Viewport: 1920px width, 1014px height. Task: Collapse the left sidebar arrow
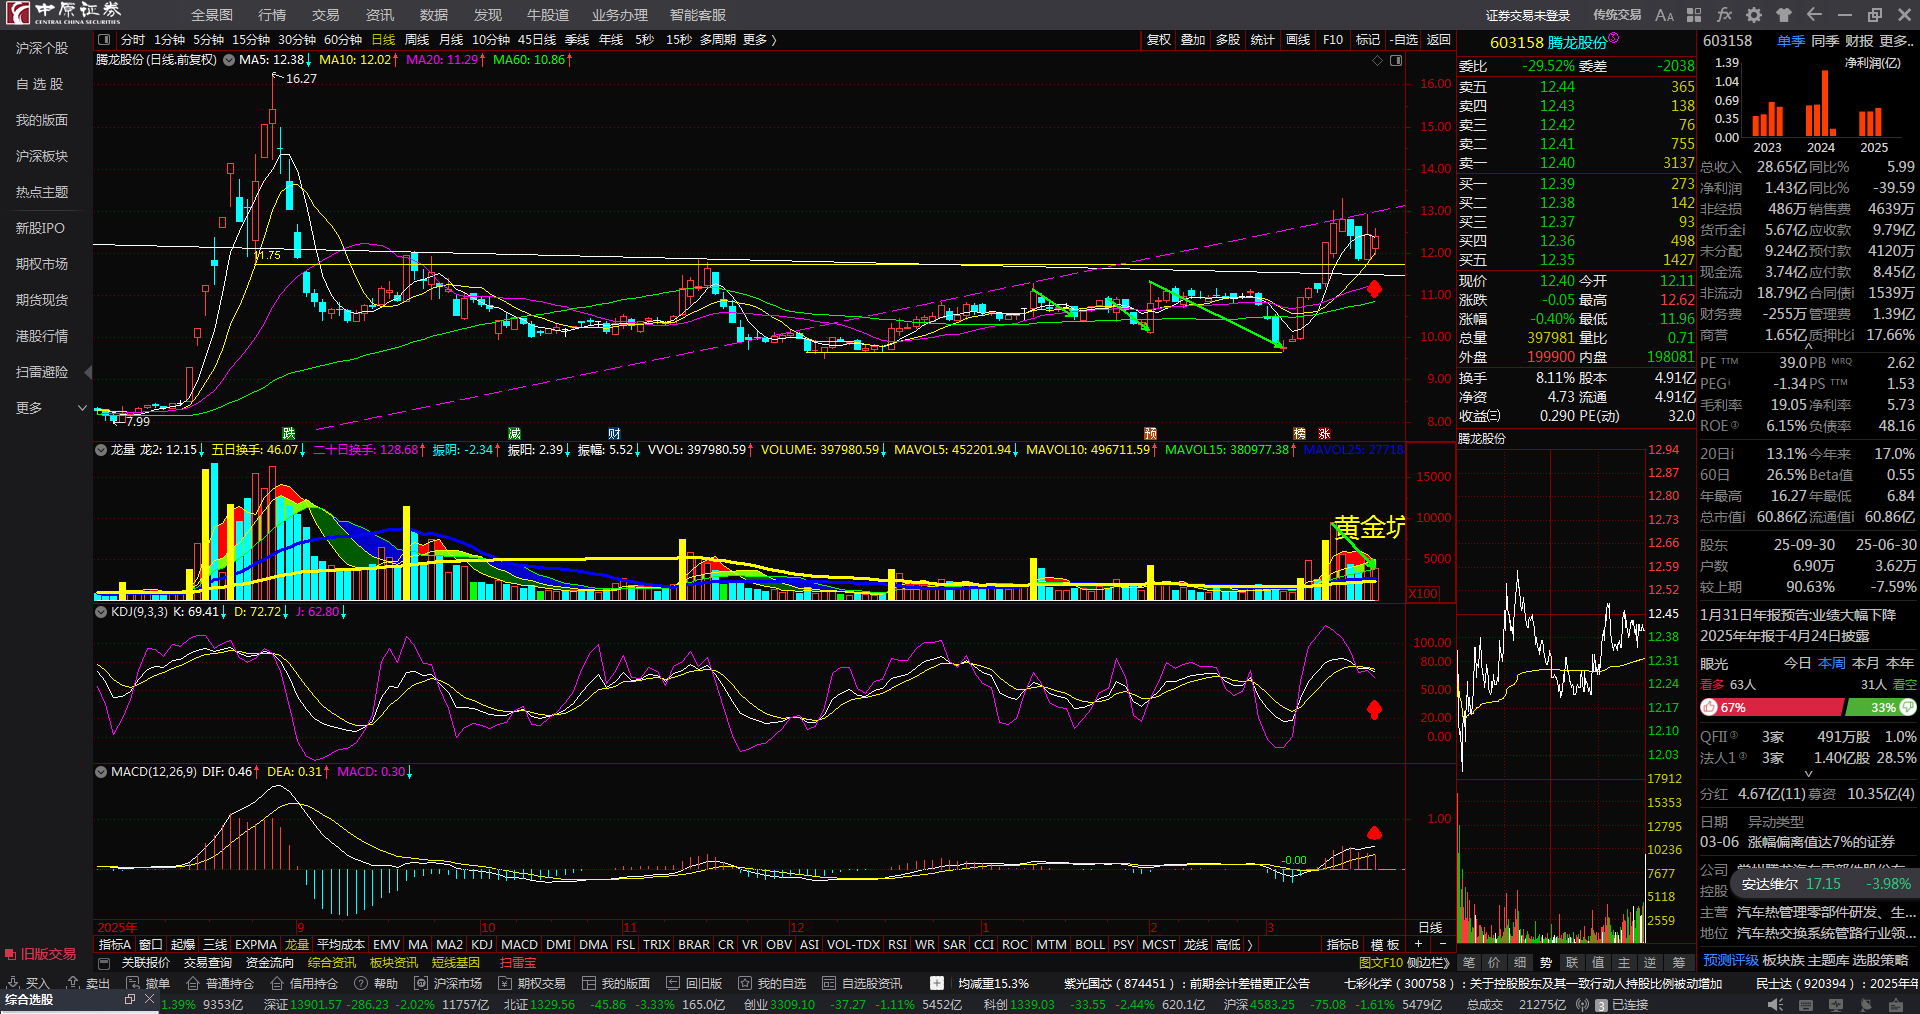[x=88, y=372]
